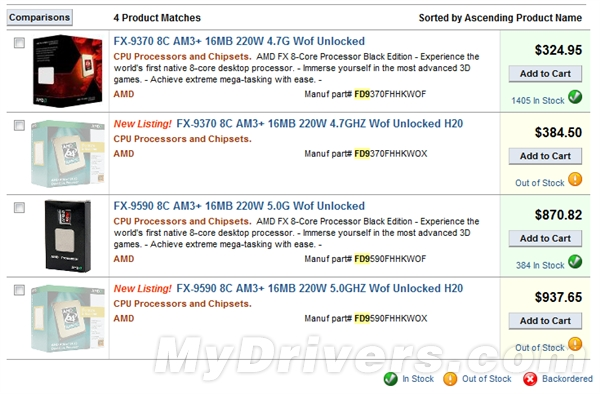Click green in-stock checkmark next to 384 In Stock

[x=575, y=262]
